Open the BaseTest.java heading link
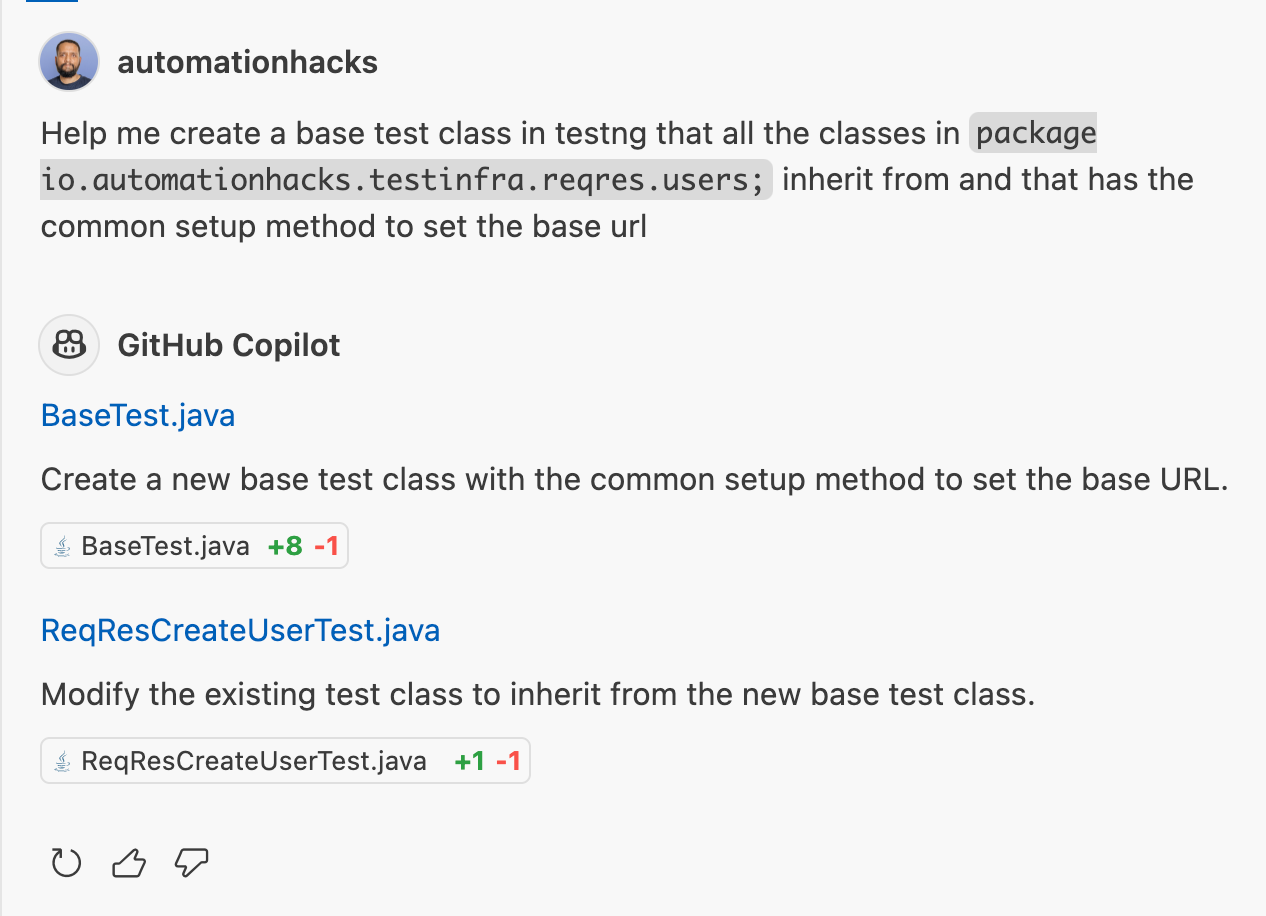Image resolution: width=1266 pixels, height=916 pixels. [x=137, y=415]
